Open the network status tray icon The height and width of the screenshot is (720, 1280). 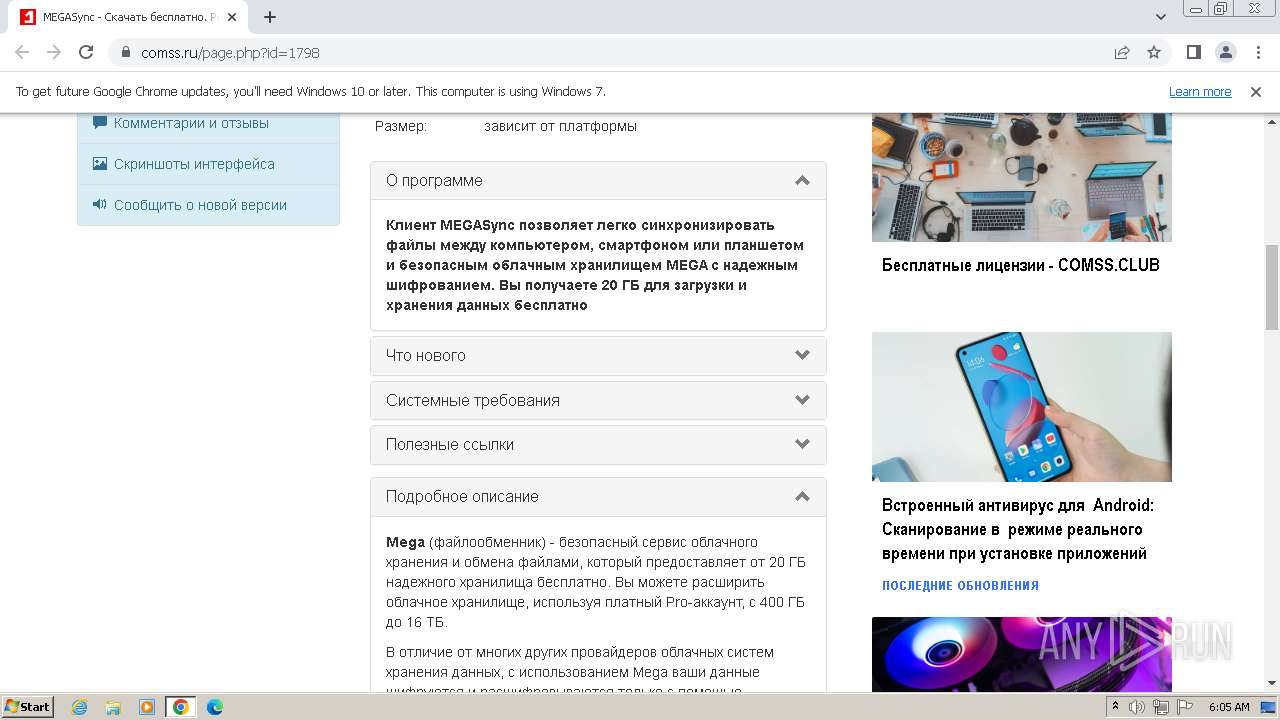1161,707
